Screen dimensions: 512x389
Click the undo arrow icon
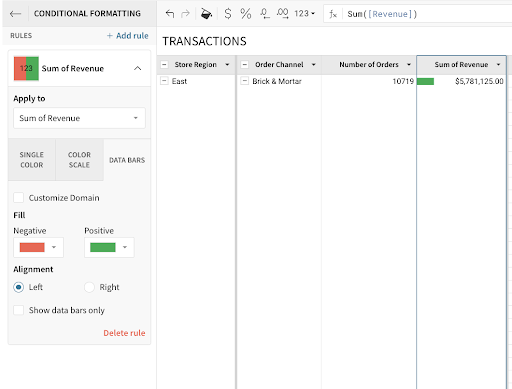tap(170, 14)
